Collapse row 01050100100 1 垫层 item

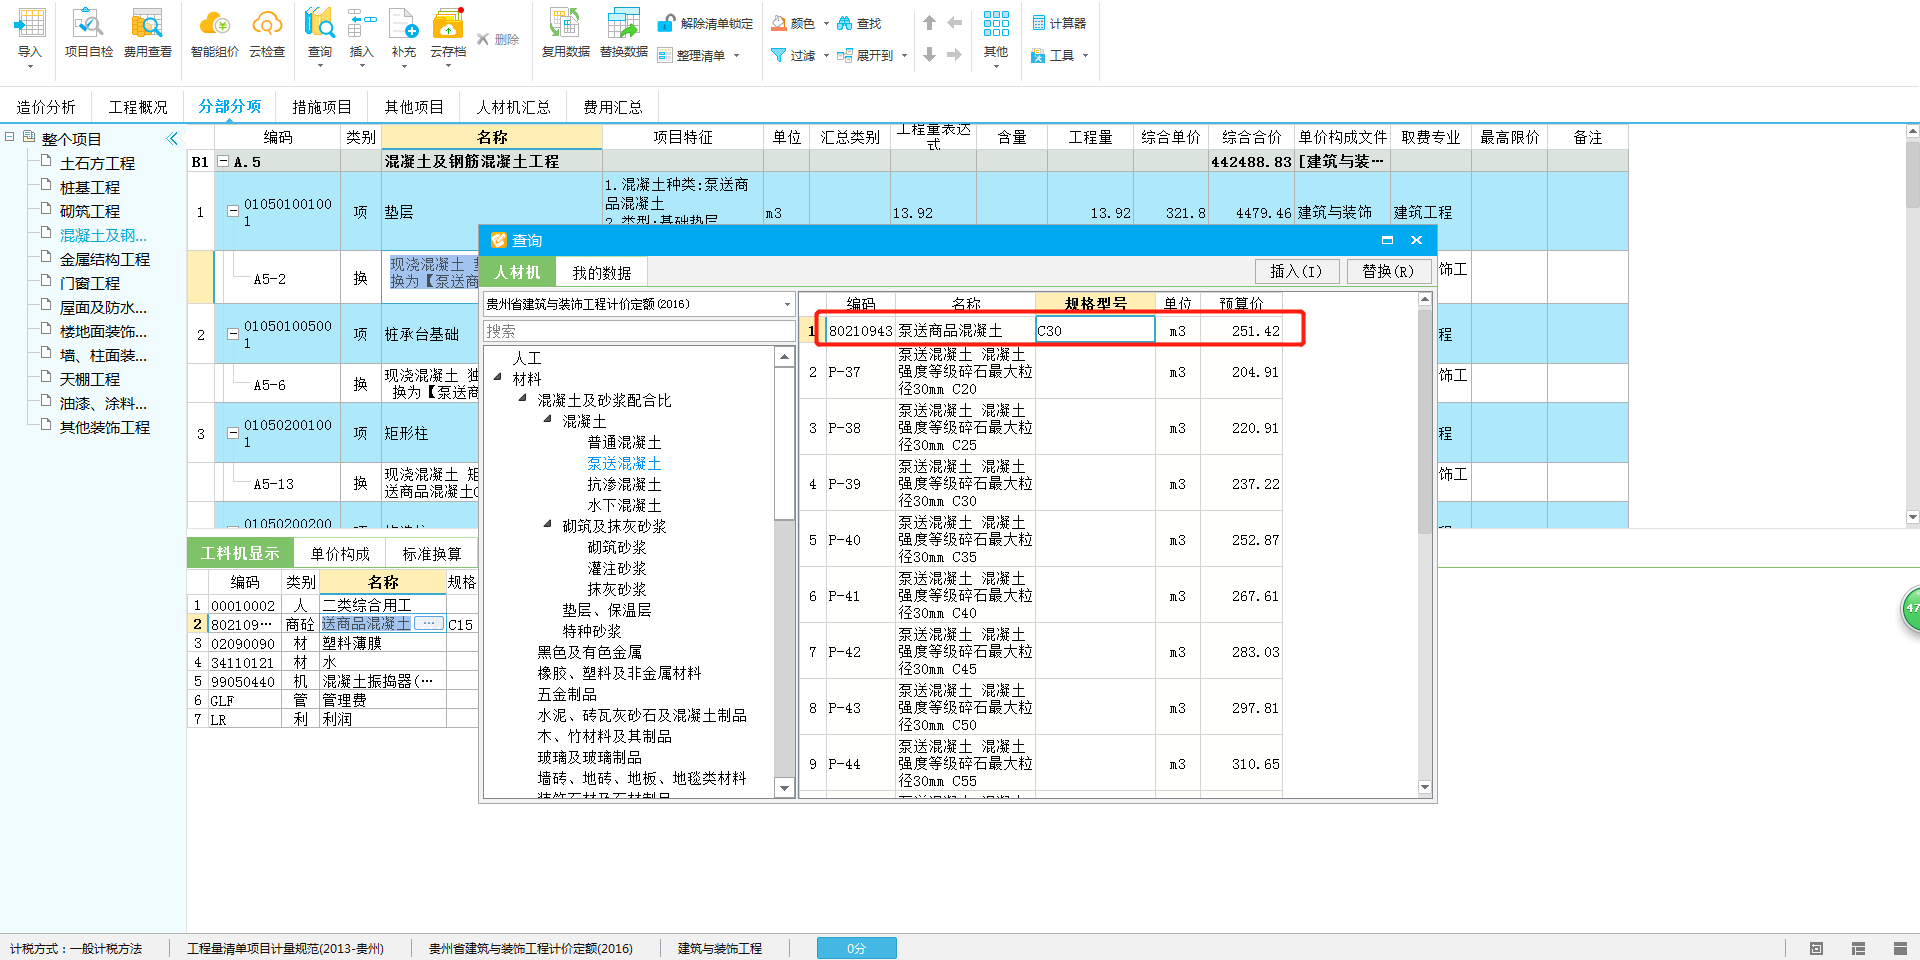click(x=233, y=211)
